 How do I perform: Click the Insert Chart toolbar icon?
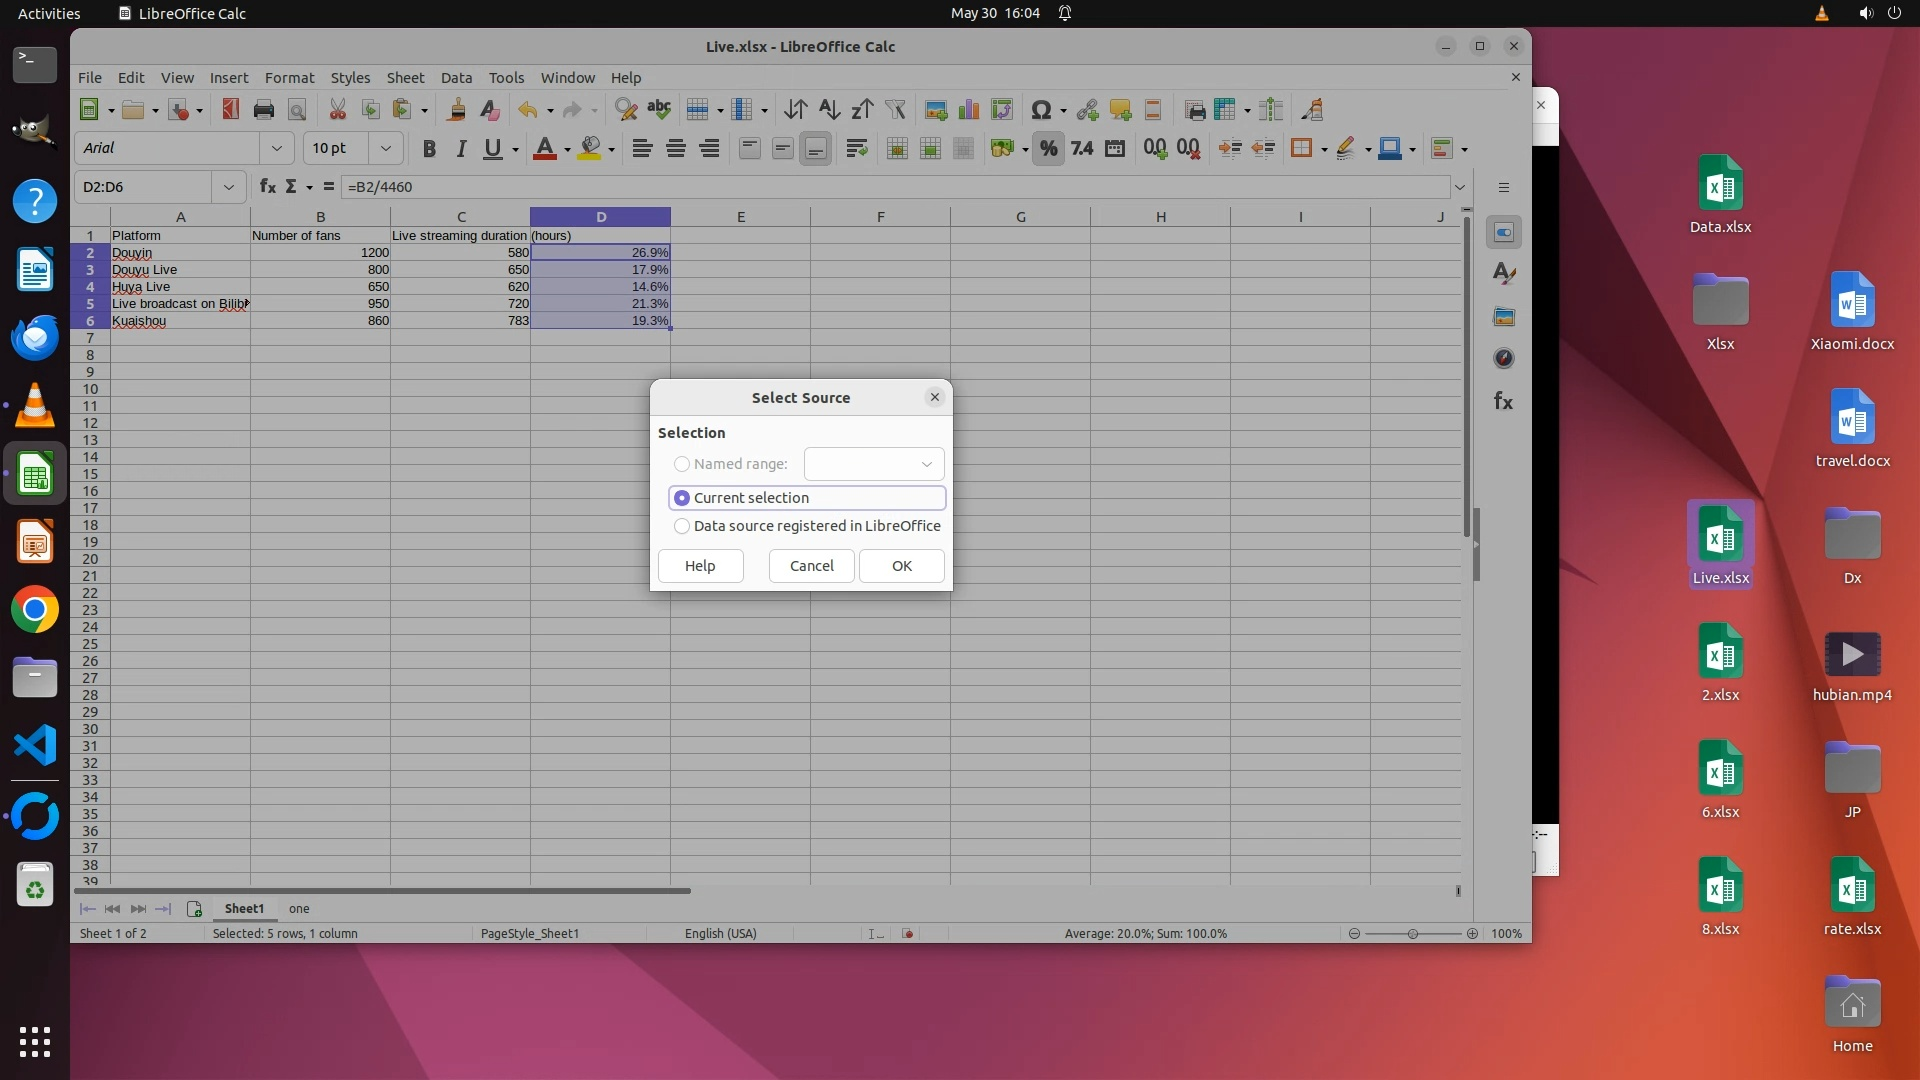pyautogui.click(x=968, y=110)
